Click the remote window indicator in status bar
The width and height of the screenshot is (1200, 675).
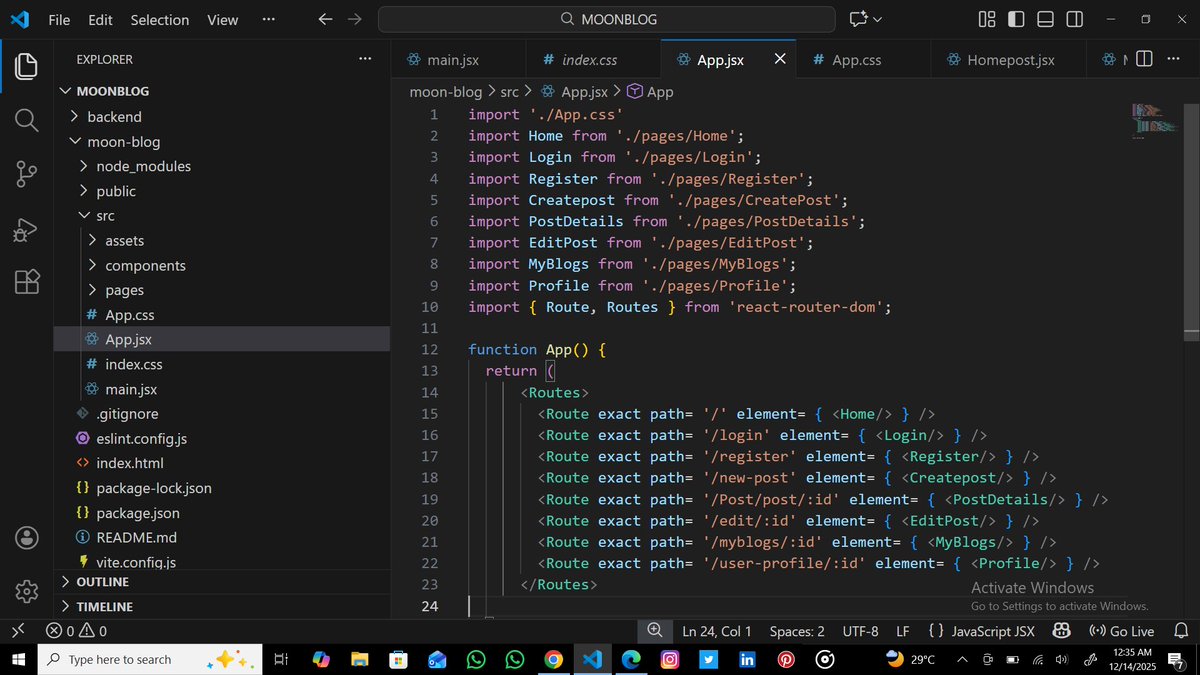pyautogui.click(x=17, y=631)
